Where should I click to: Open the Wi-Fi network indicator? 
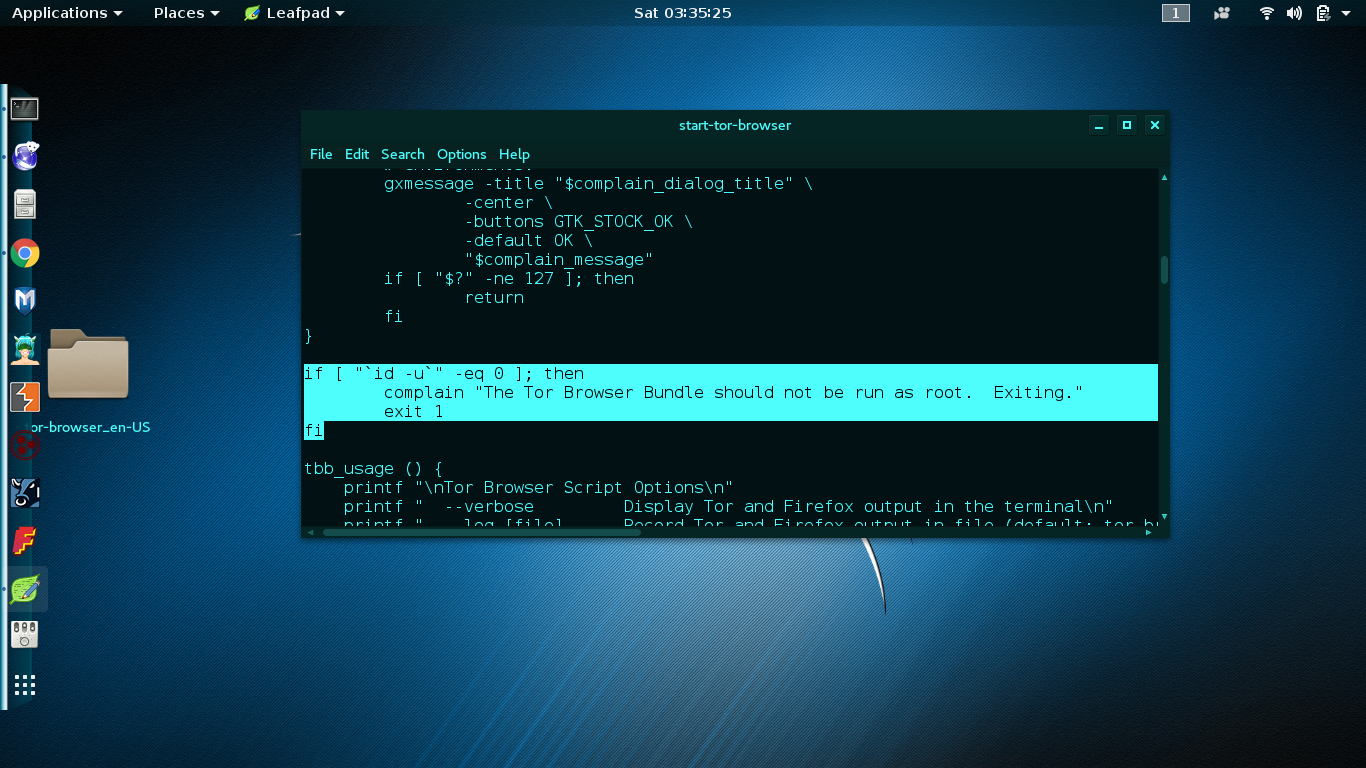(1267, 13)
